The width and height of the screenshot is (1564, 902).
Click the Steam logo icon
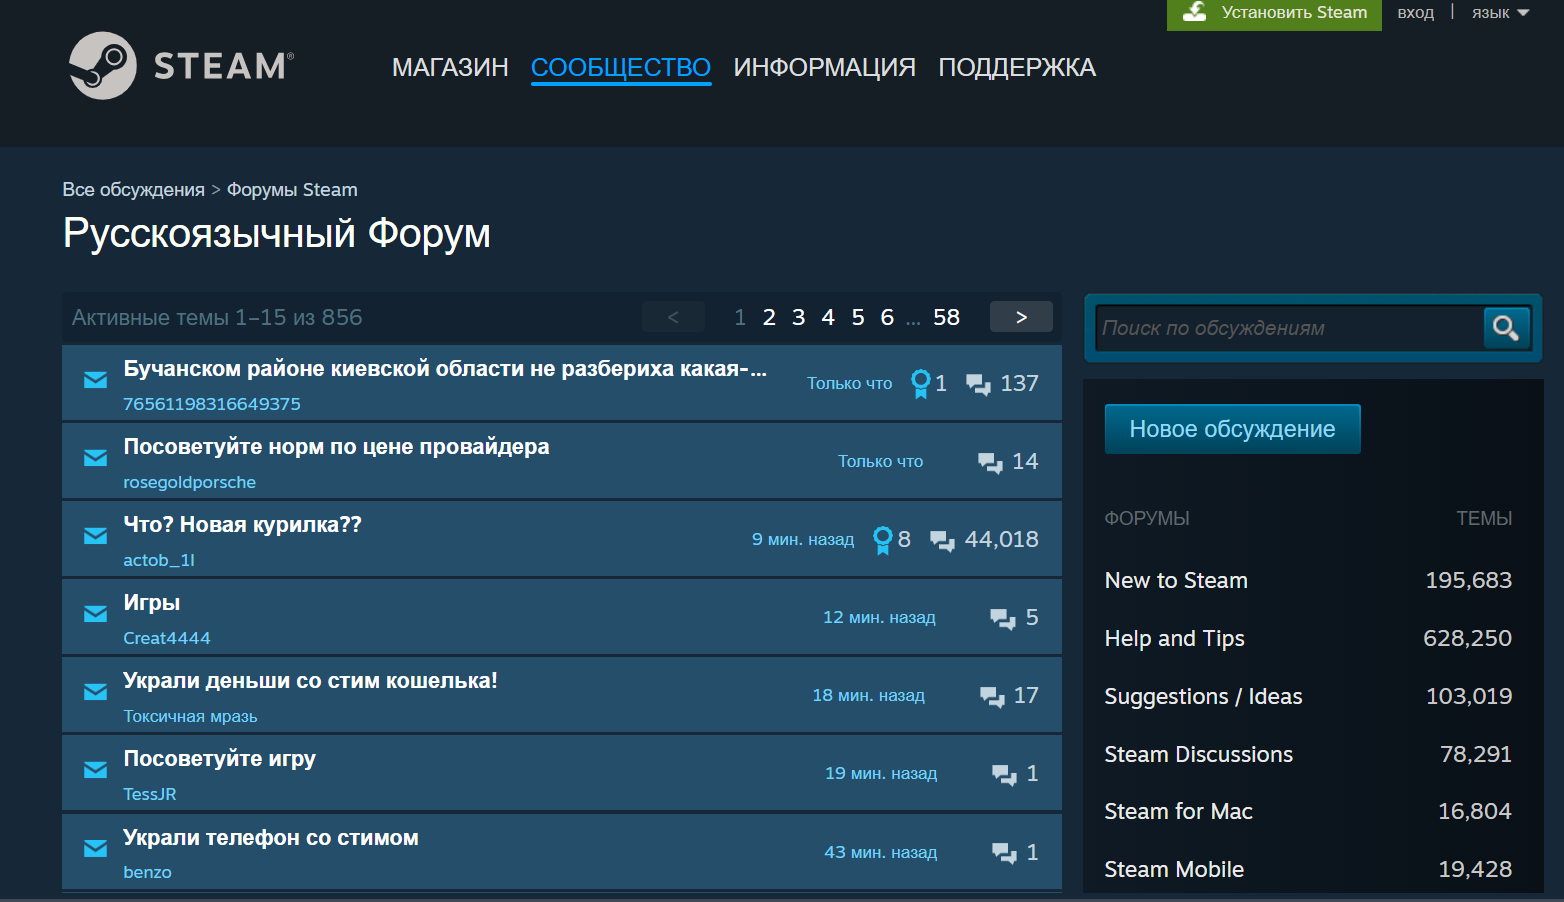[103, 66]
